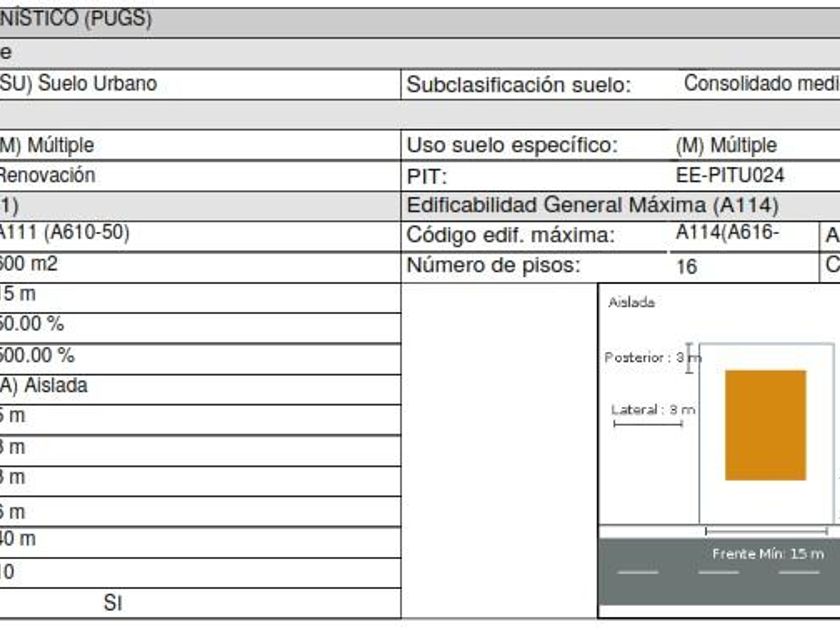Select the 'EE-PITU024' PIT code
This screenshot has width=840, height=630.
point(730,176)
